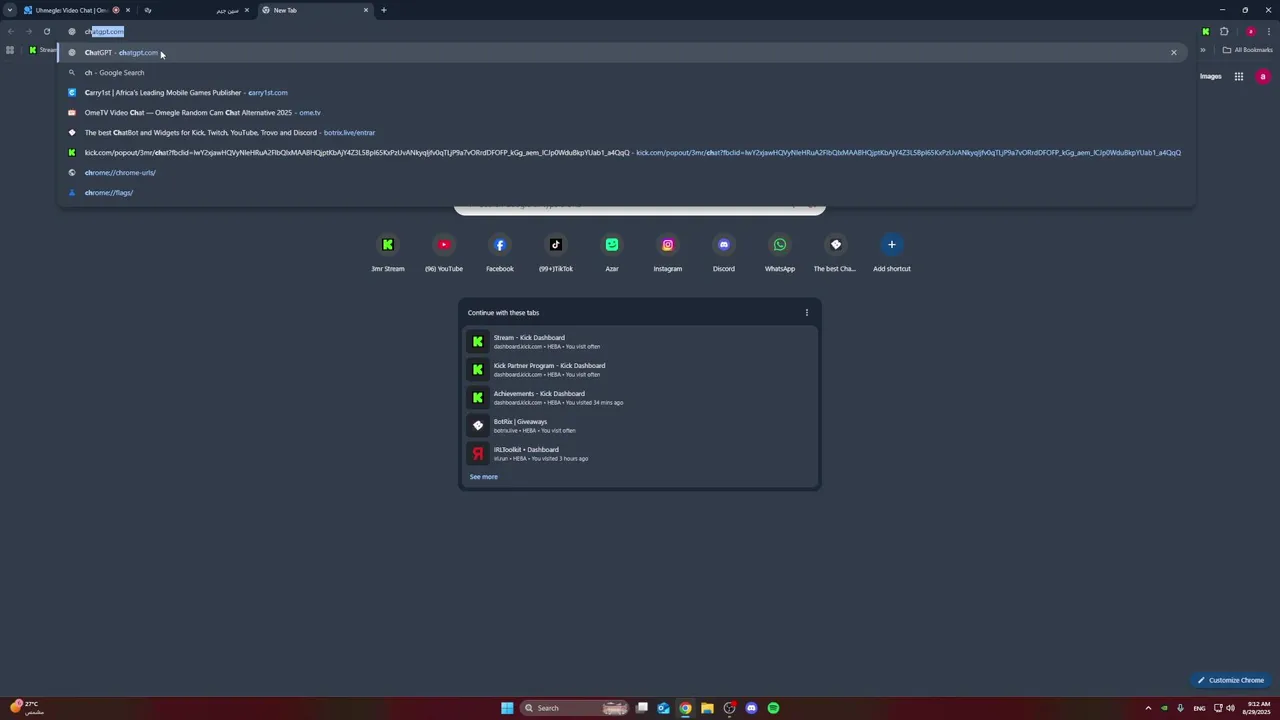Expand hidden bookmarks with the chevron
This screenshot has width=1280, height=720.
point(1203,50)
